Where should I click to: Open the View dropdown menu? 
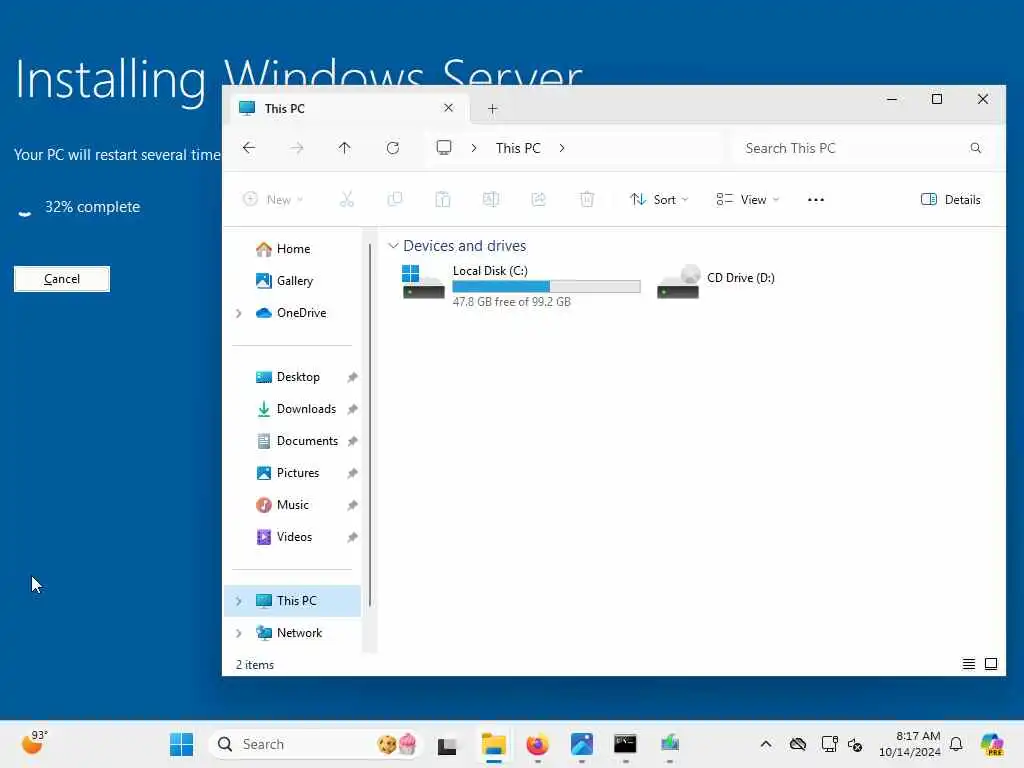(748, 199)
